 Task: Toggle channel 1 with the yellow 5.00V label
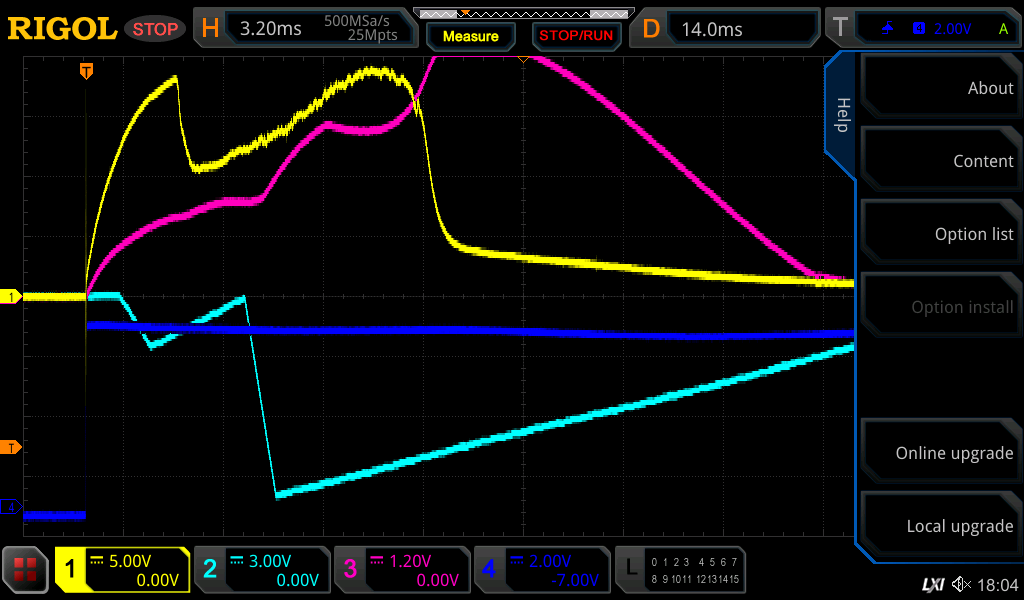(x=122, y=570)
